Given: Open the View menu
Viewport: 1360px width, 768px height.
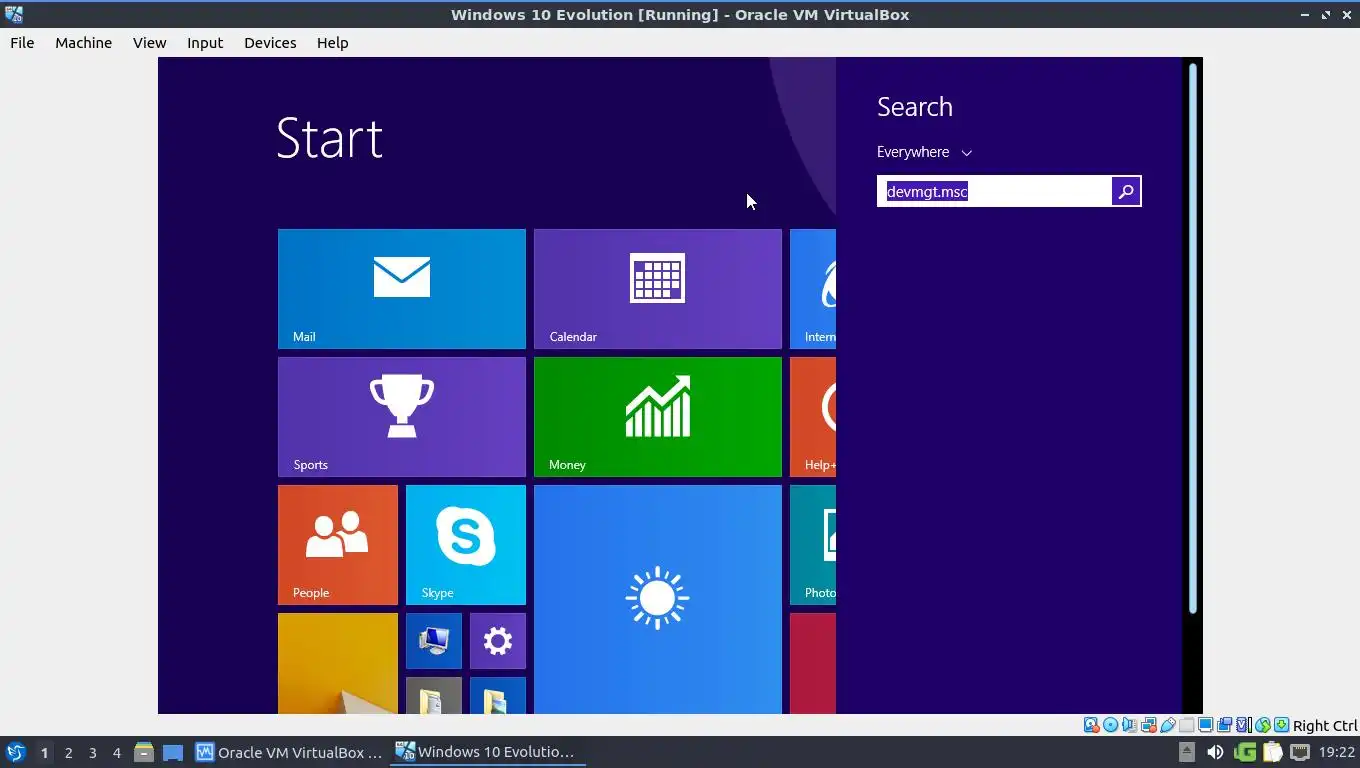Looking at the screenshot, I should point(149,43).
